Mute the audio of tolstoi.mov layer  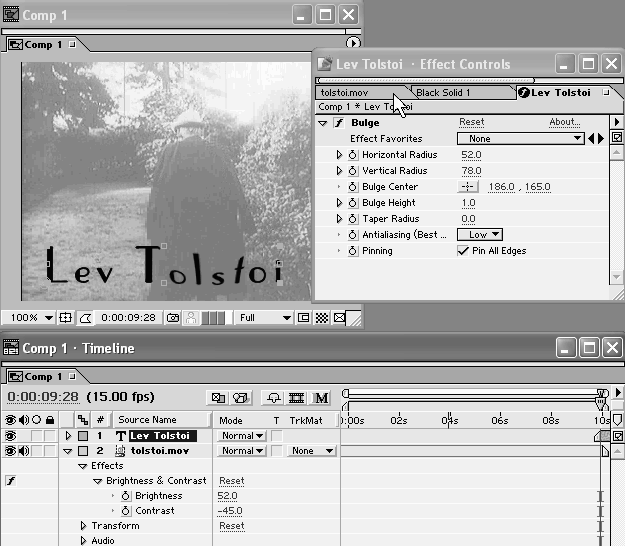(x=22, y=451)
